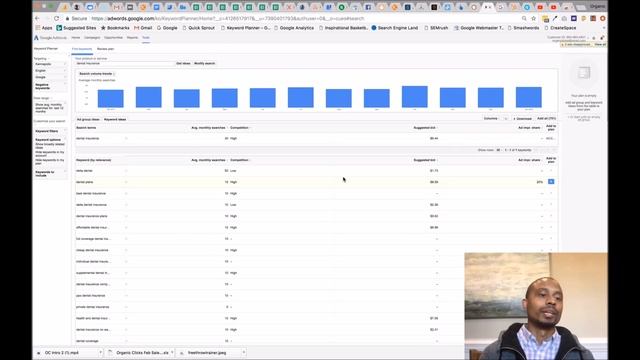
Task: Click the browser address bar URL
Action: tap(227, 18)
